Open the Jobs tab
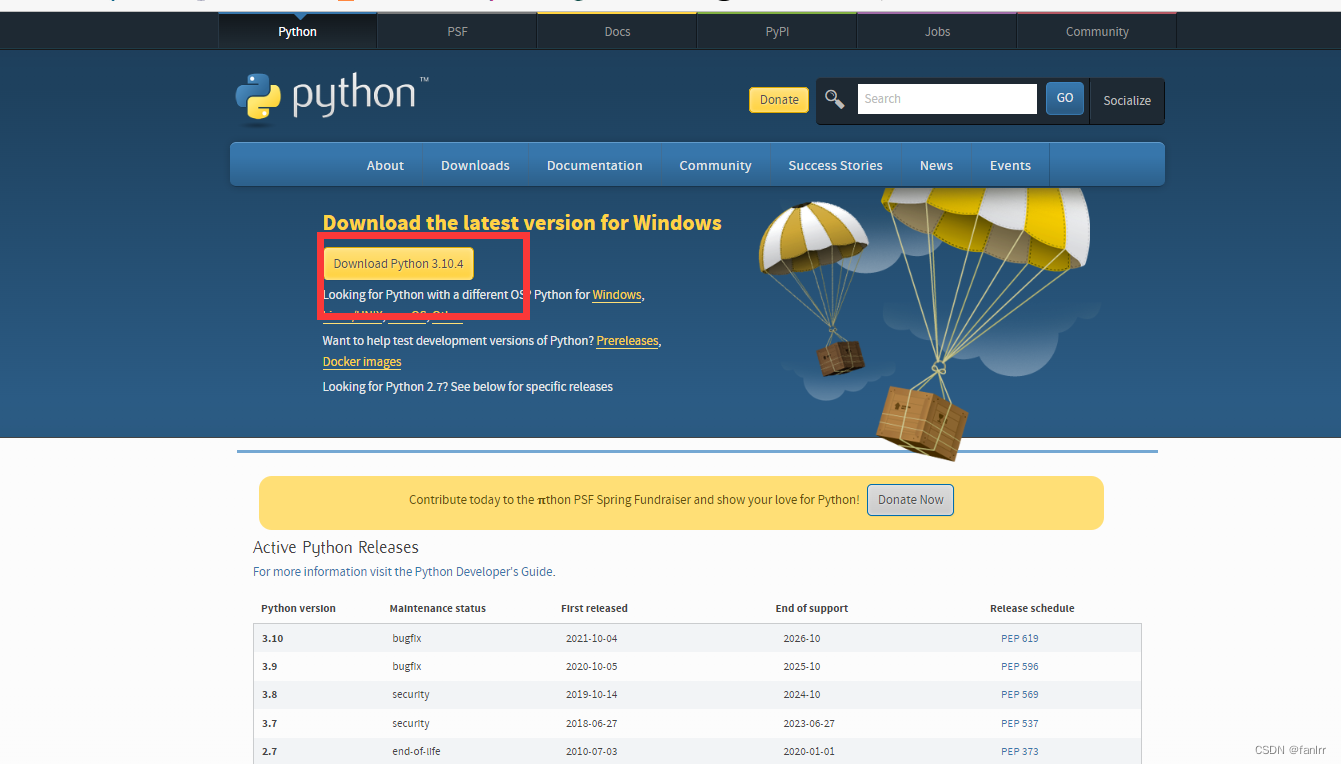Screen dimensions: 1341x764 (x=936, y=31)
